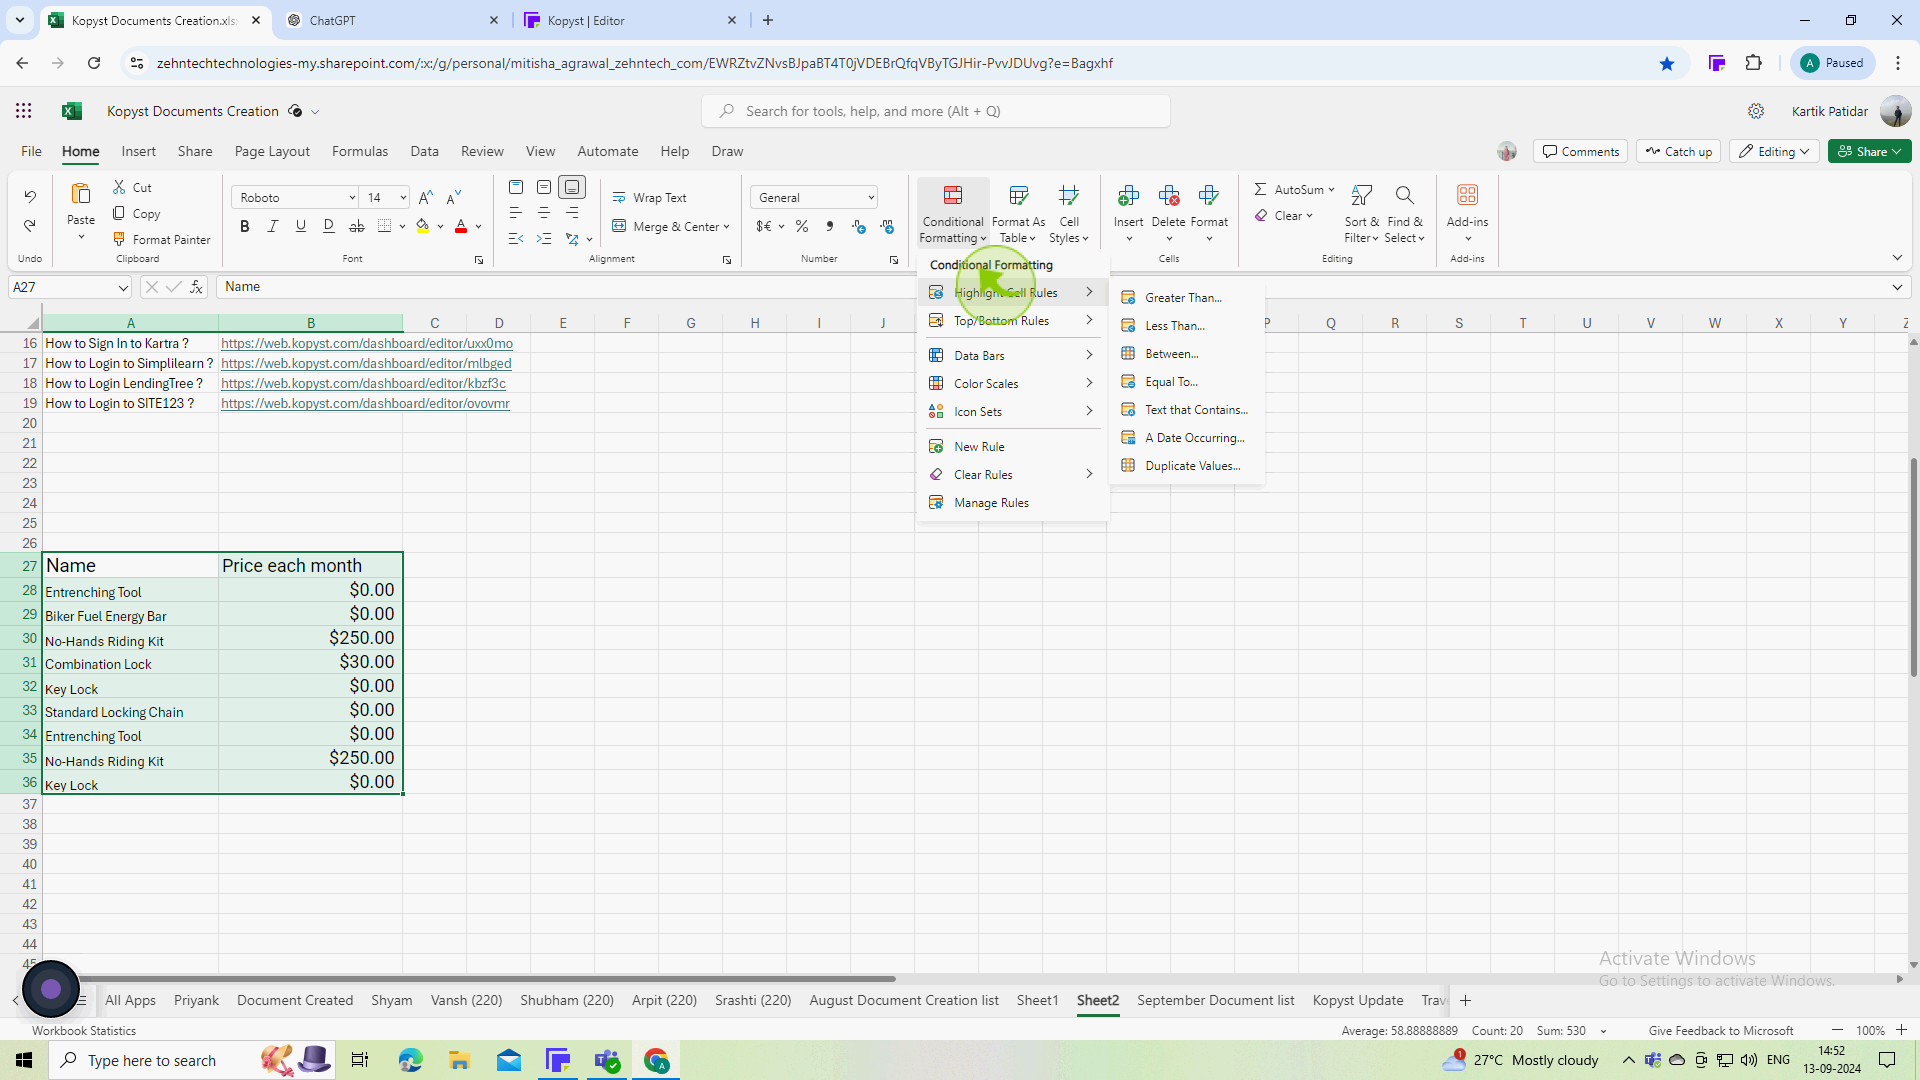
Task: Expand the AutoSum dropdown arrow
Action: [x=1332, y=190]
